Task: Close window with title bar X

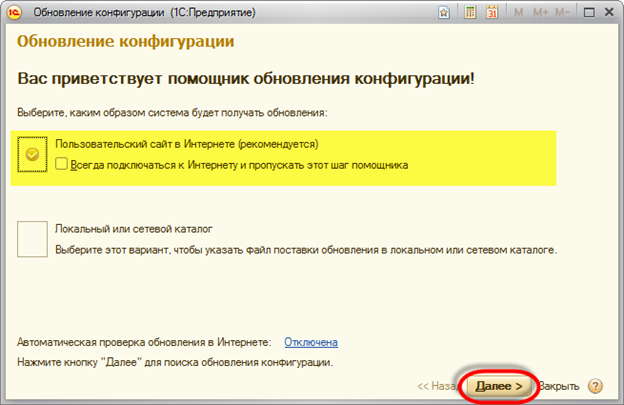Action: (x=609, y=12)
